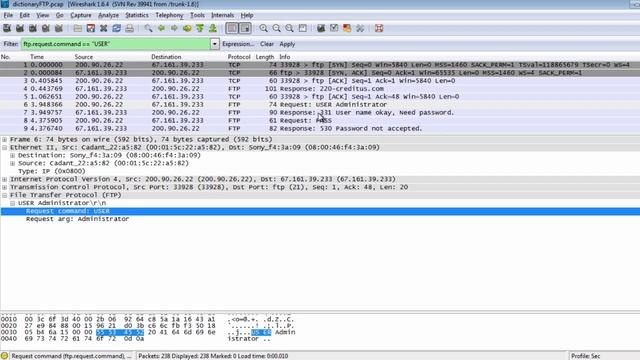Reload the capture file icon

tap(116, 28)
